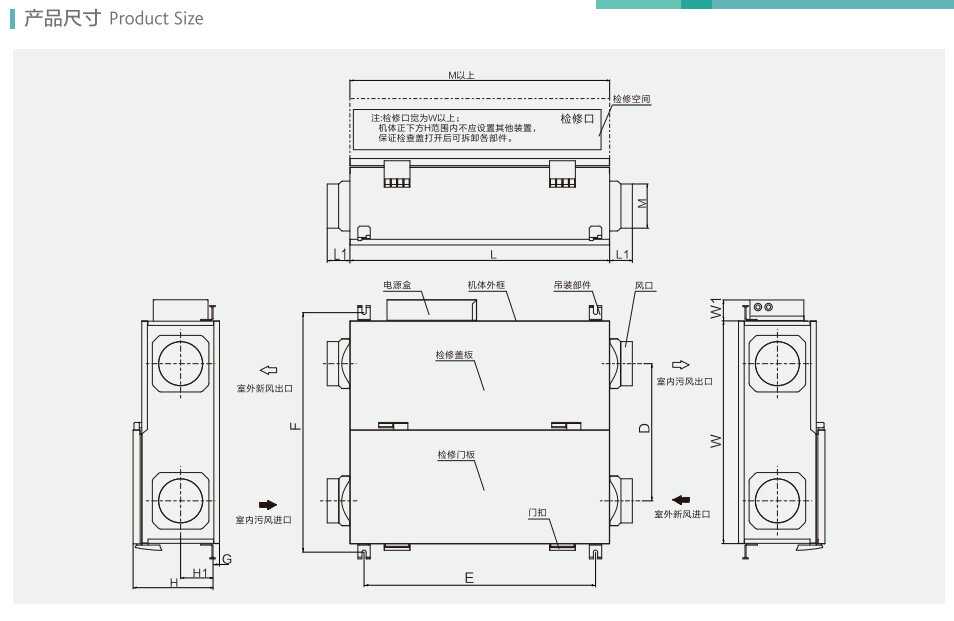Viewport: 954px width, 621px height.
Task: Click the hollow arrow above 室内污风出口
Action: point(681,364)
